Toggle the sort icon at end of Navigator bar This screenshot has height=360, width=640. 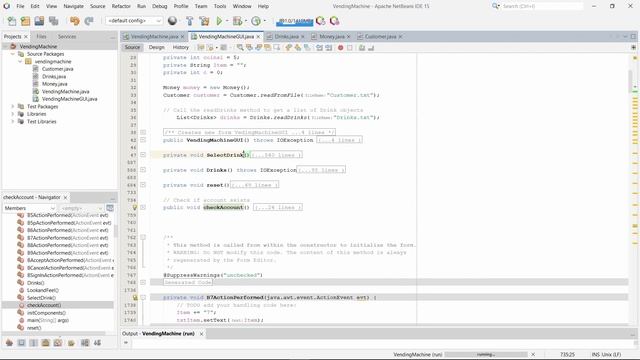[98, 343]
